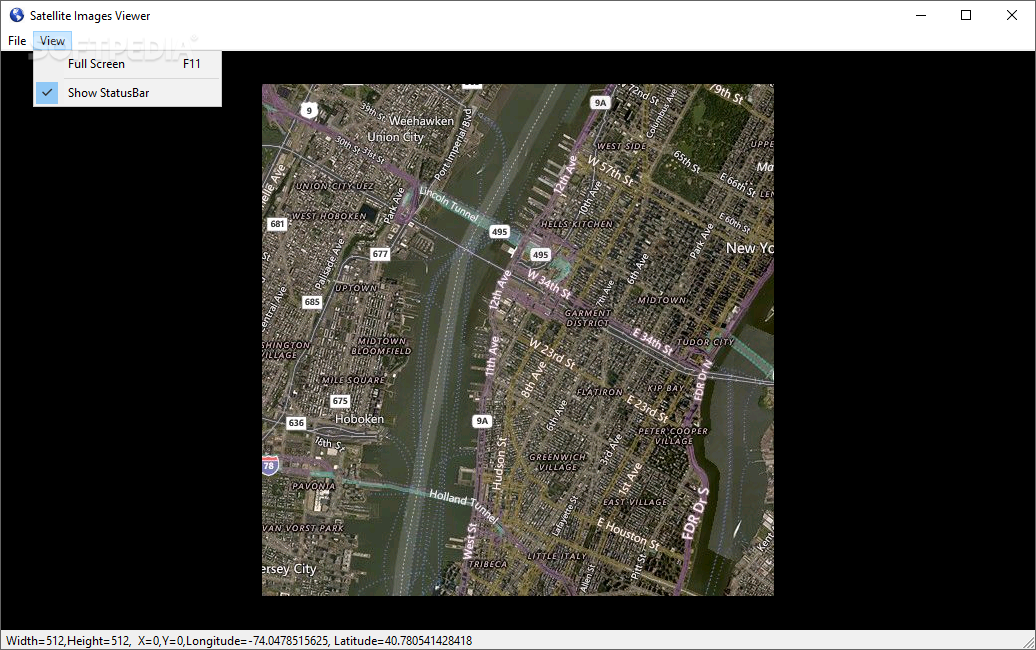Toggle the Show StatusBar option
The height and width of the screenshot is (650, 1036).
[x=128, y=93]
